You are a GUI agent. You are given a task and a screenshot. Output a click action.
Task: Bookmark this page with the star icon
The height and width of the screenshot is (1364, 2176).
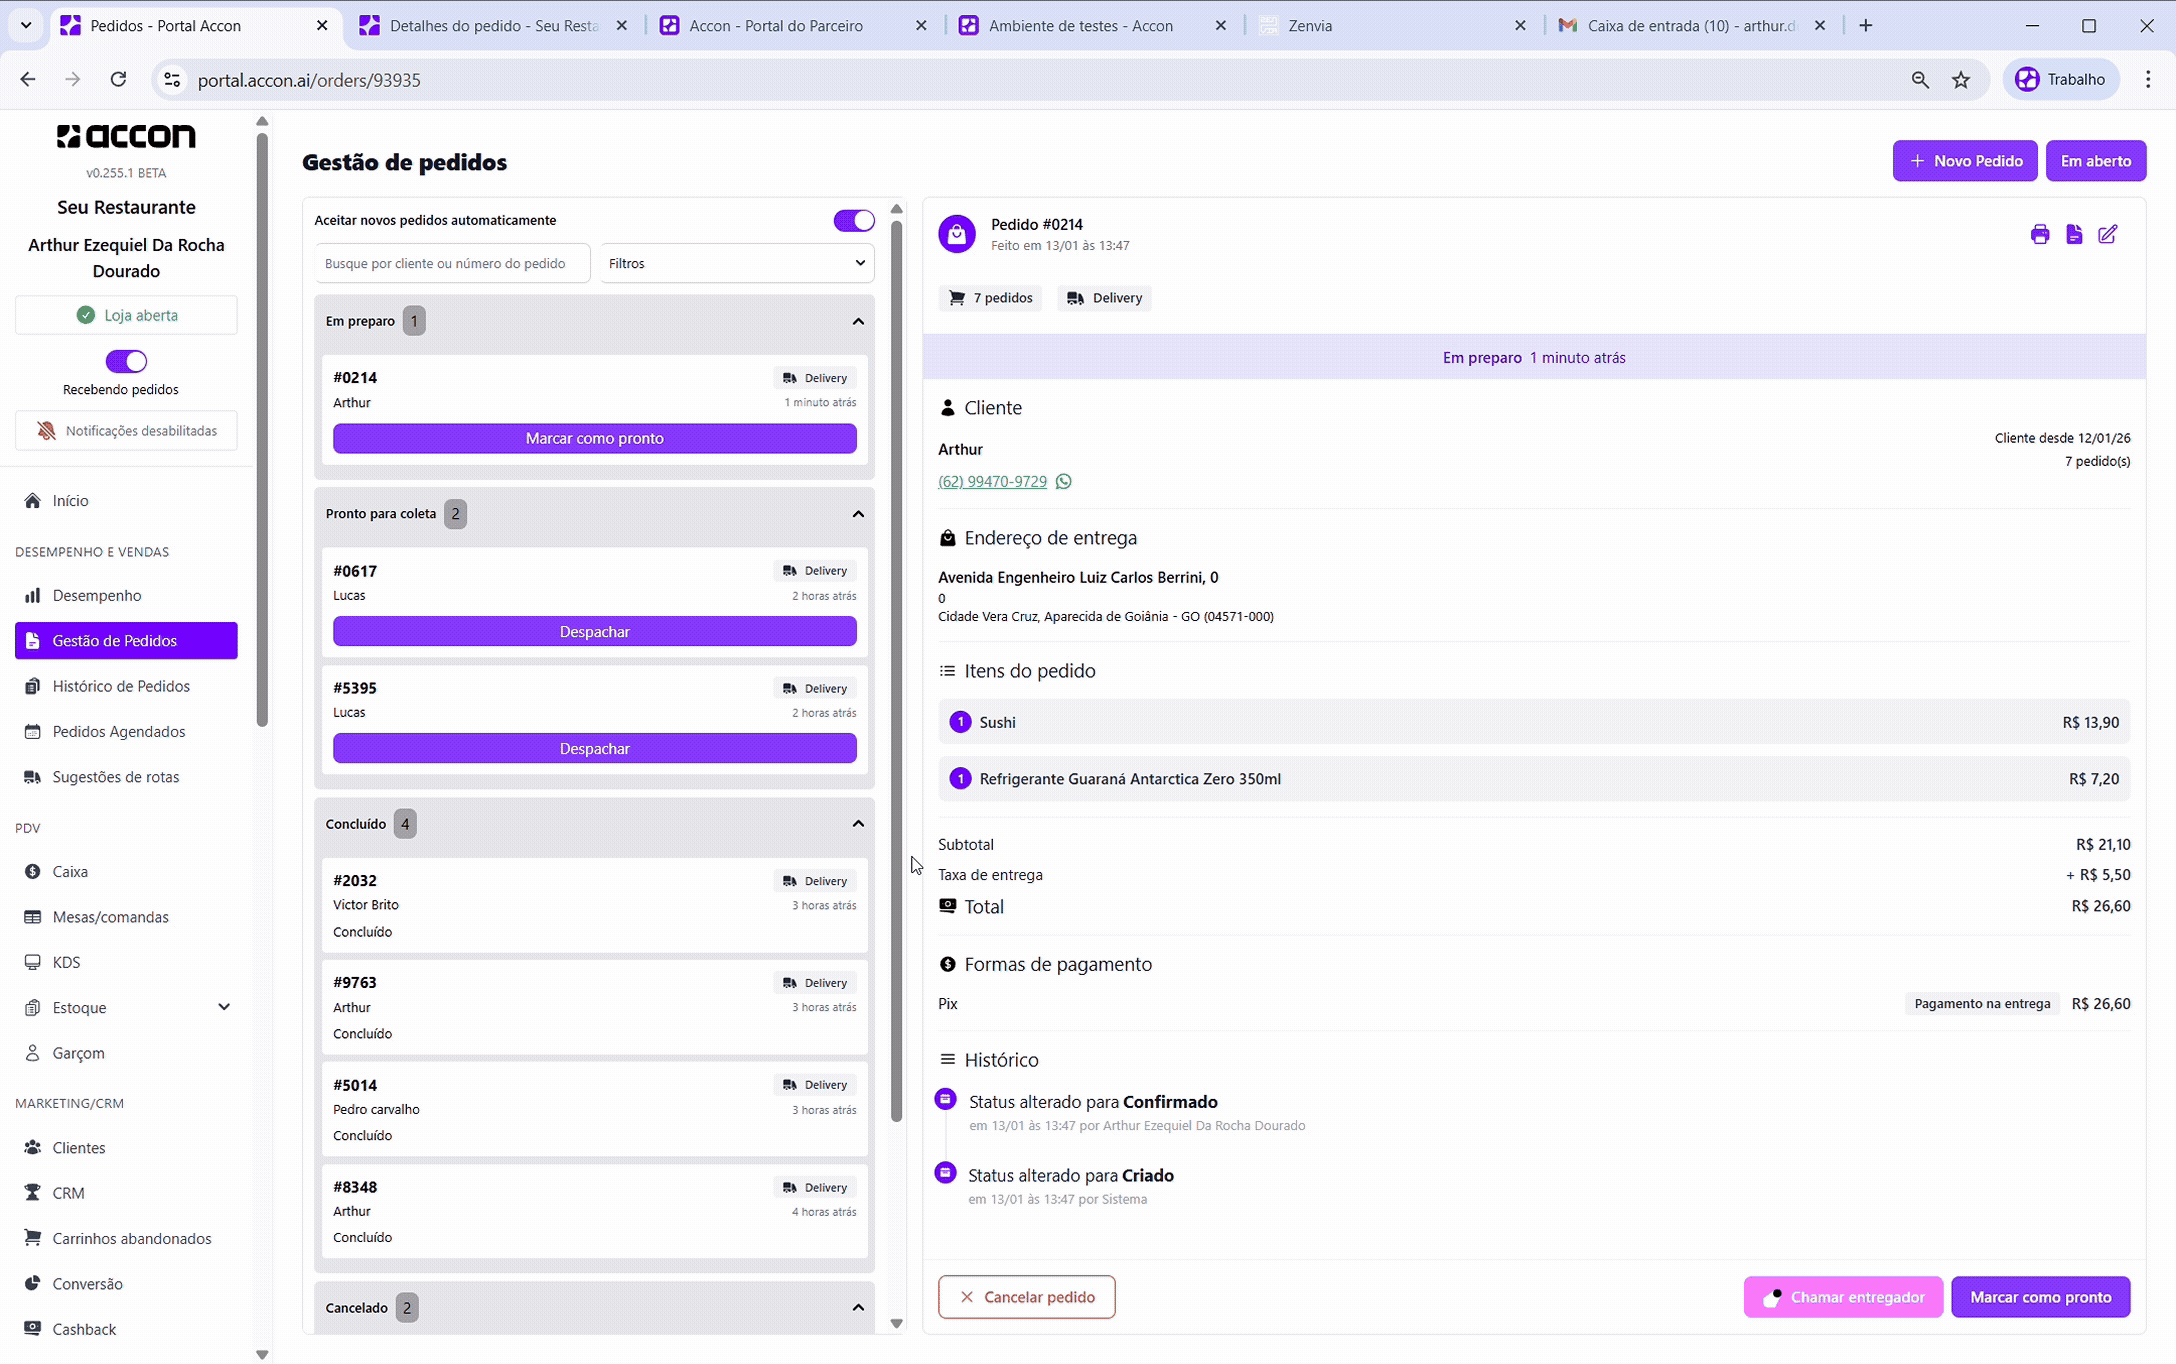coord(1961,80)
